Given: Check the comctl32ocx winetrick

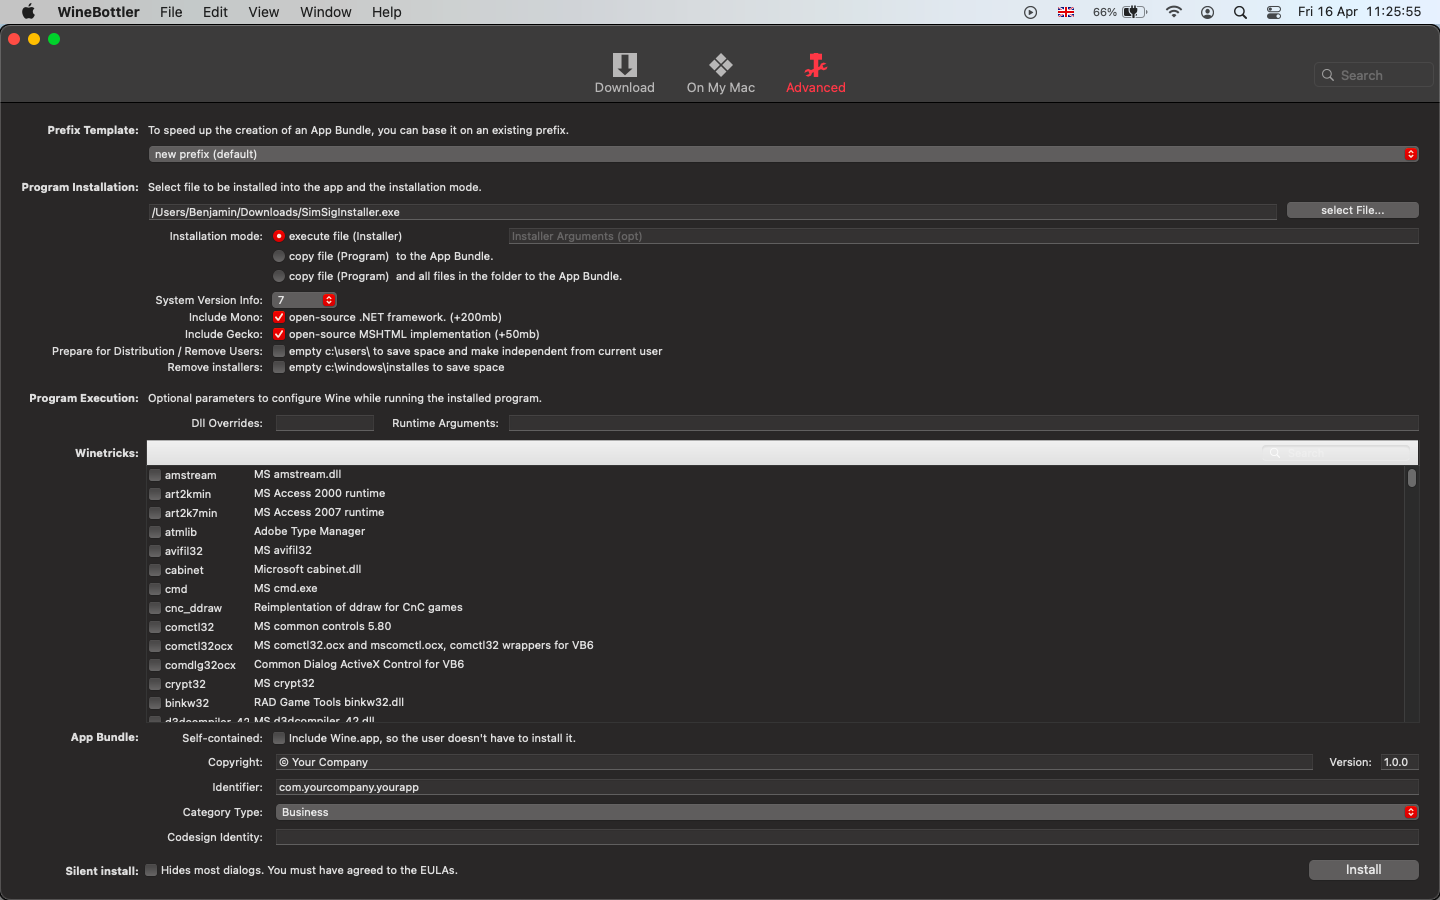Looking at the screenshot, I should click(155, 646).
